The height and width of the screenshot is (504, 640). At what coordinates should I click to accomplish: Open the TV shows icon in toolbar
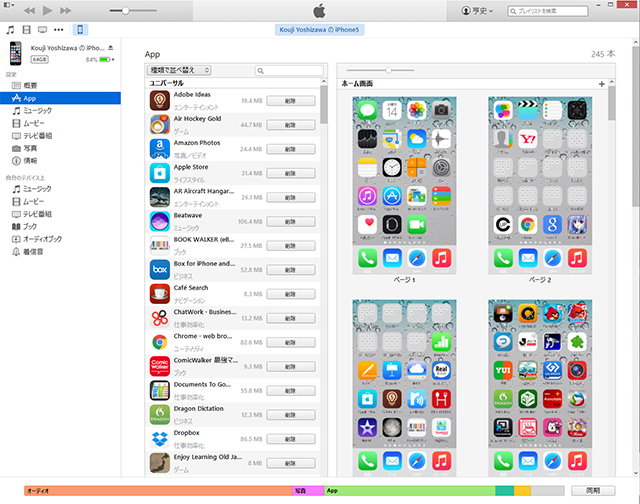click(x=42, y=30)
